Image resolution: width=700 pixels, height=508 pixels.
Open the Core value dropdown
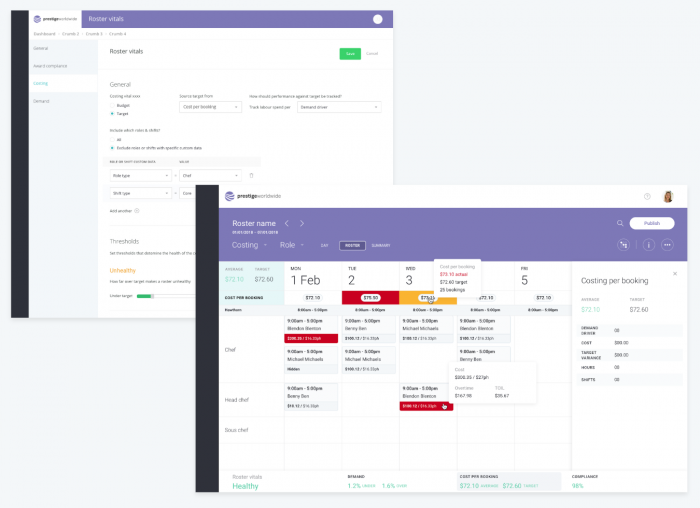click(x=188, y=193)
